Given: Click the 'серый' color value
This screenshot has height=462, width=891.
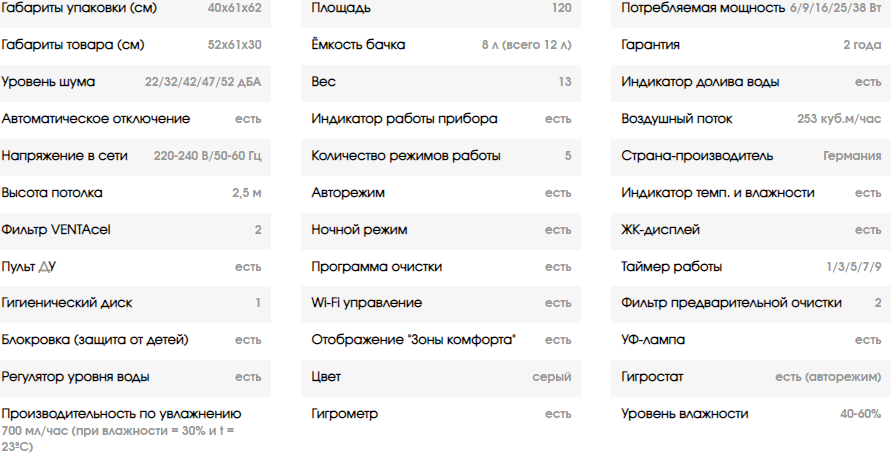Looking at the screenshot, I should coord(551,377).
